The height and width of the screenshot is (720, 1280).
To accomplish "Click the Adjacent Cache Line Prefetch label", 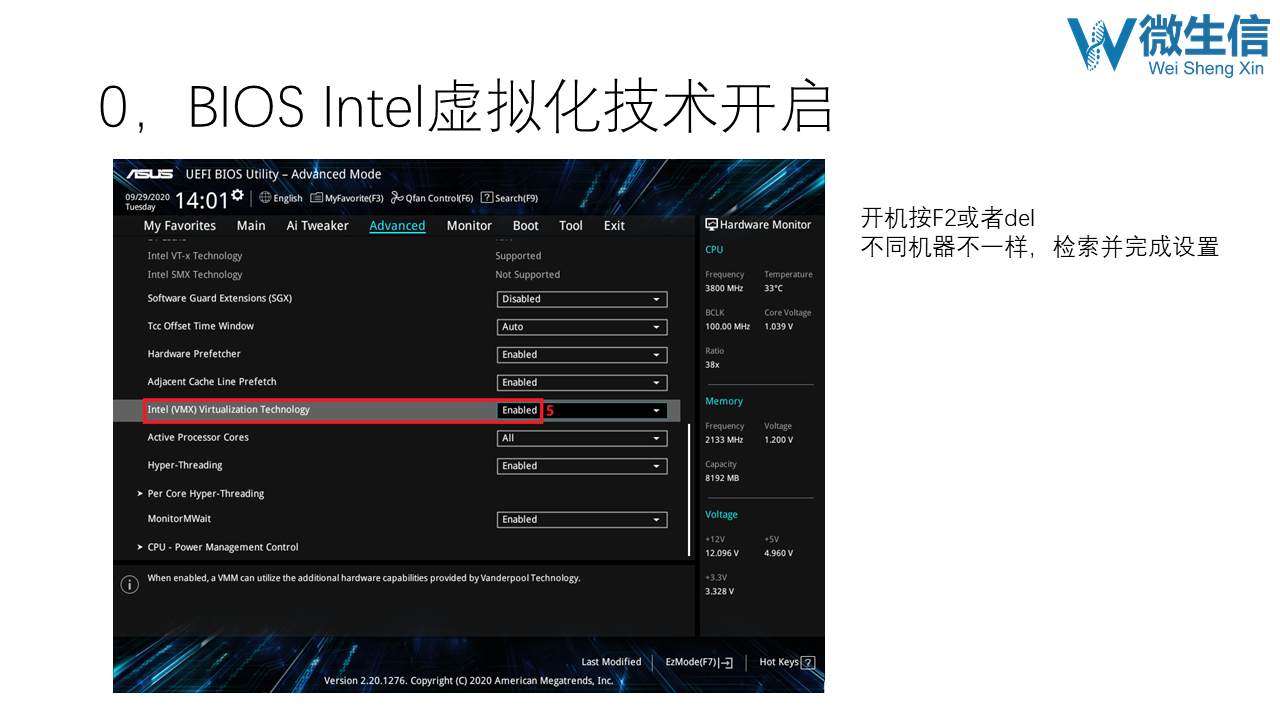I will tap(212, 382).
